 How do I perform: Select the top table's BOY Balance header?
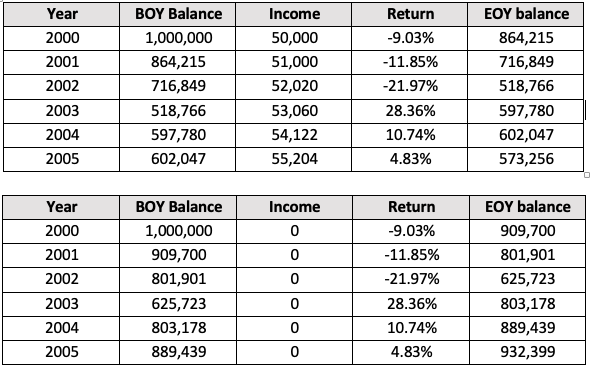[178, 14]
